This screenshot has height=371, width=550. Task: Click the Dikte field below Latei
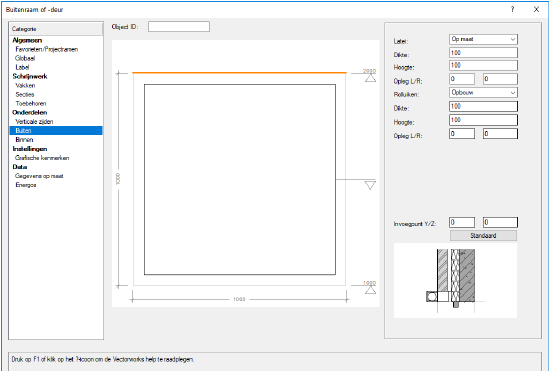click(x=483, y=53)
